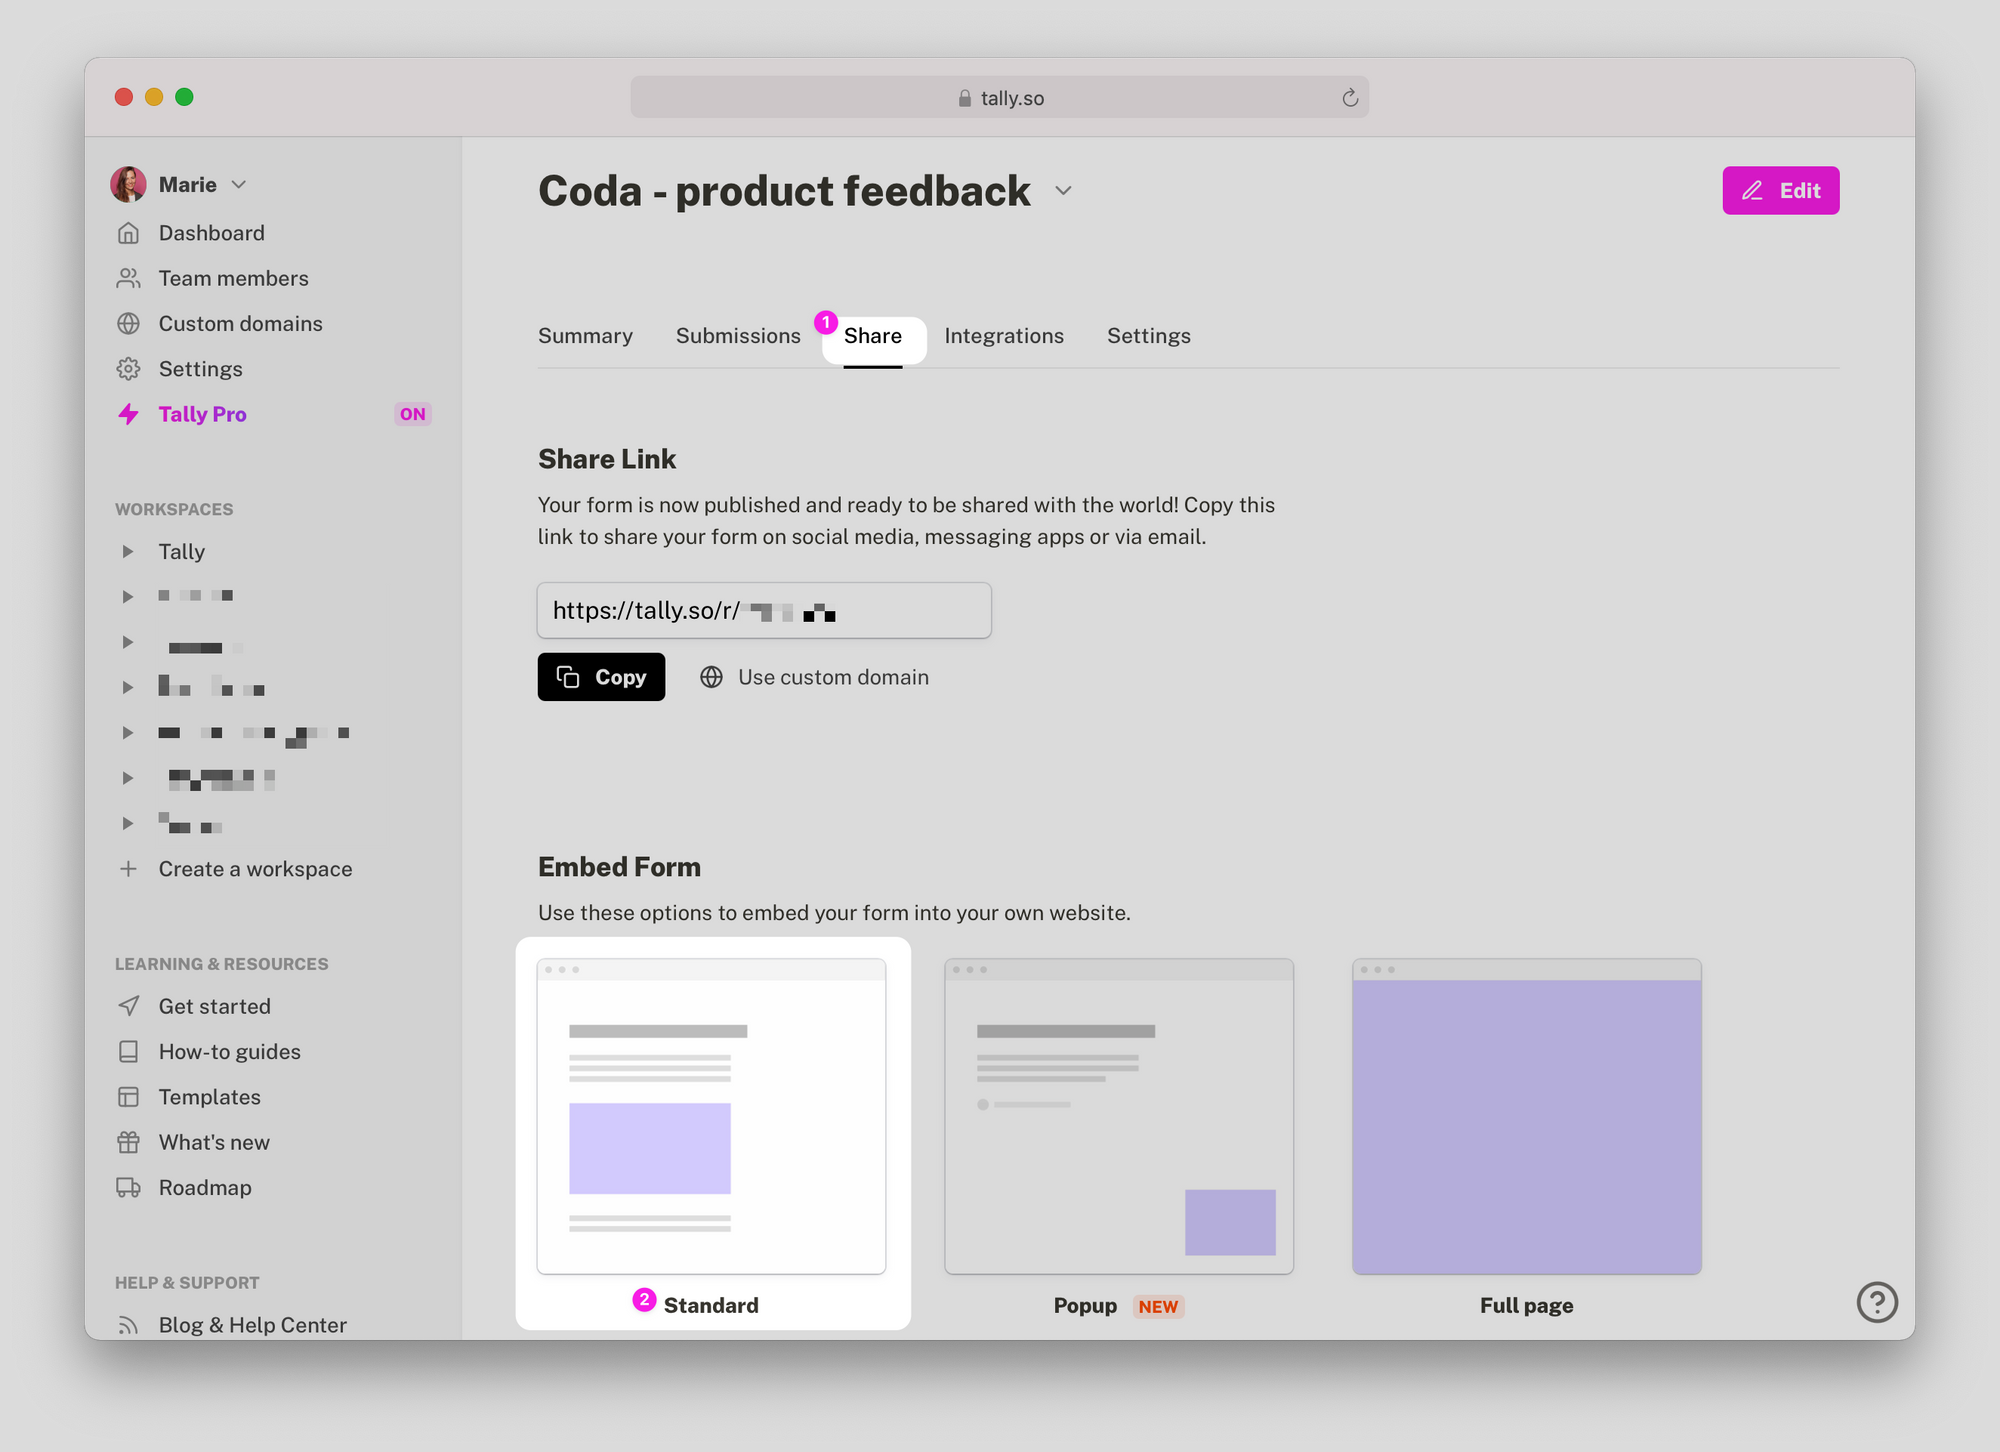Select the Popup embed thumbnail
Viewport: 2000px width, 1452px height.
click(x=1119, y=1116)
